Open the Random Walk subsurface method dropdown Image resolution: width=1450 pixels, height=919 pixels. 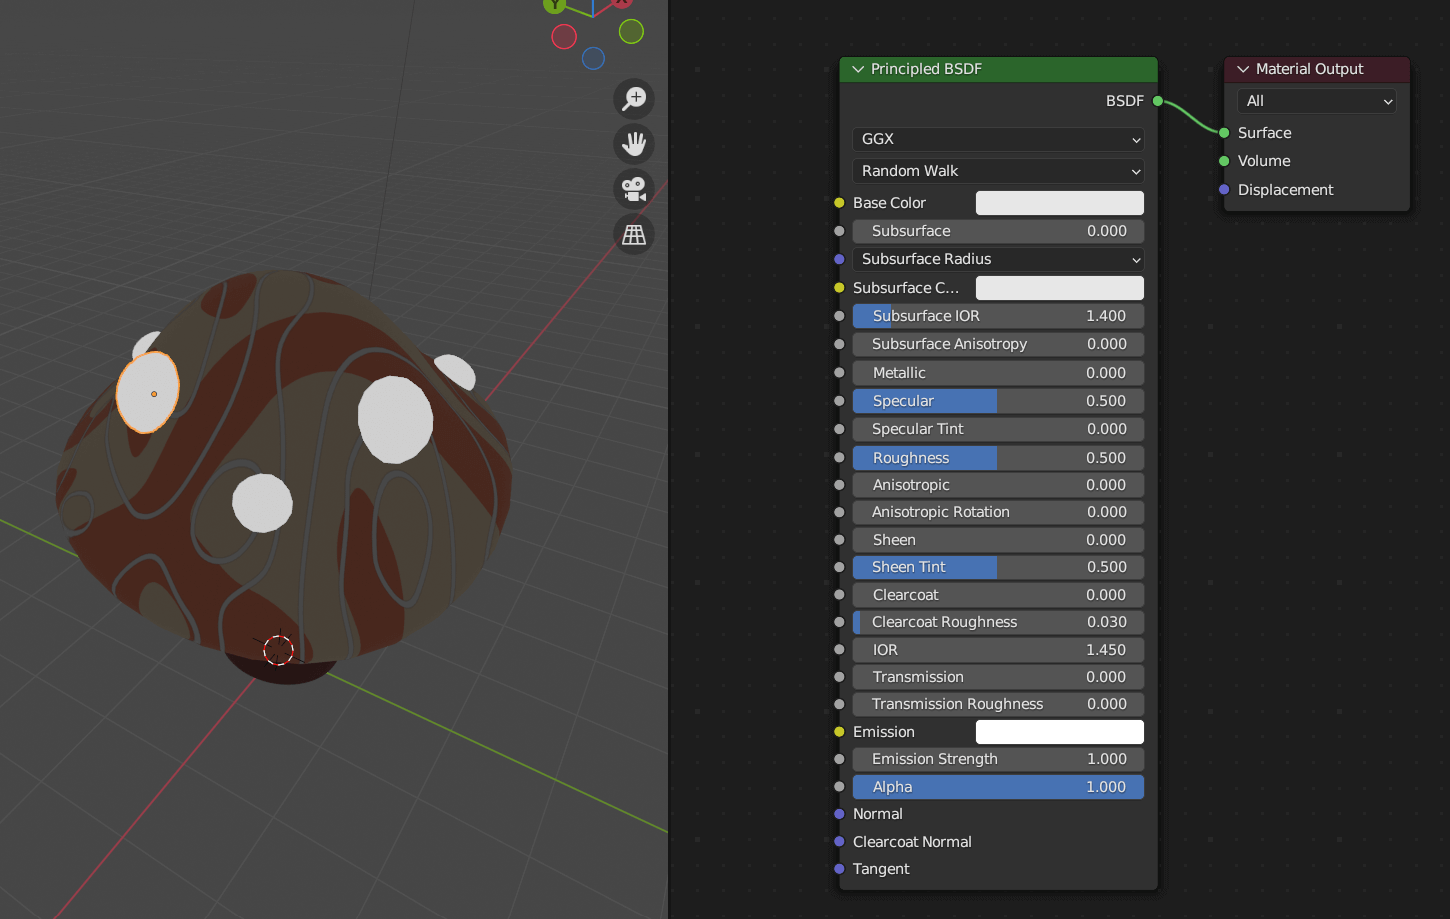[998, 171]
